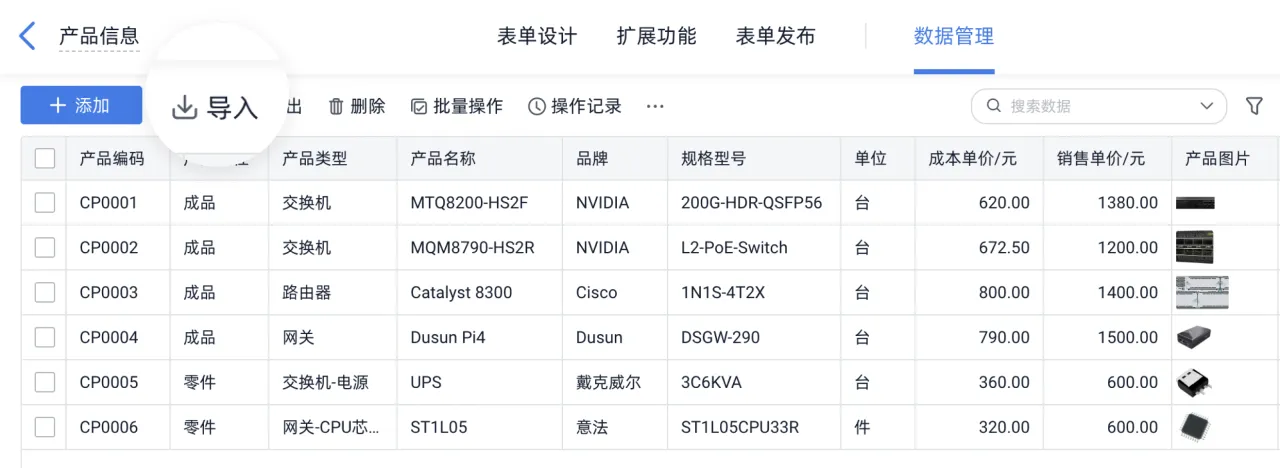Click the magnifier icon in search box
Image resolution: width=1280 pixels, height=468 pixels.
[994, 106]
